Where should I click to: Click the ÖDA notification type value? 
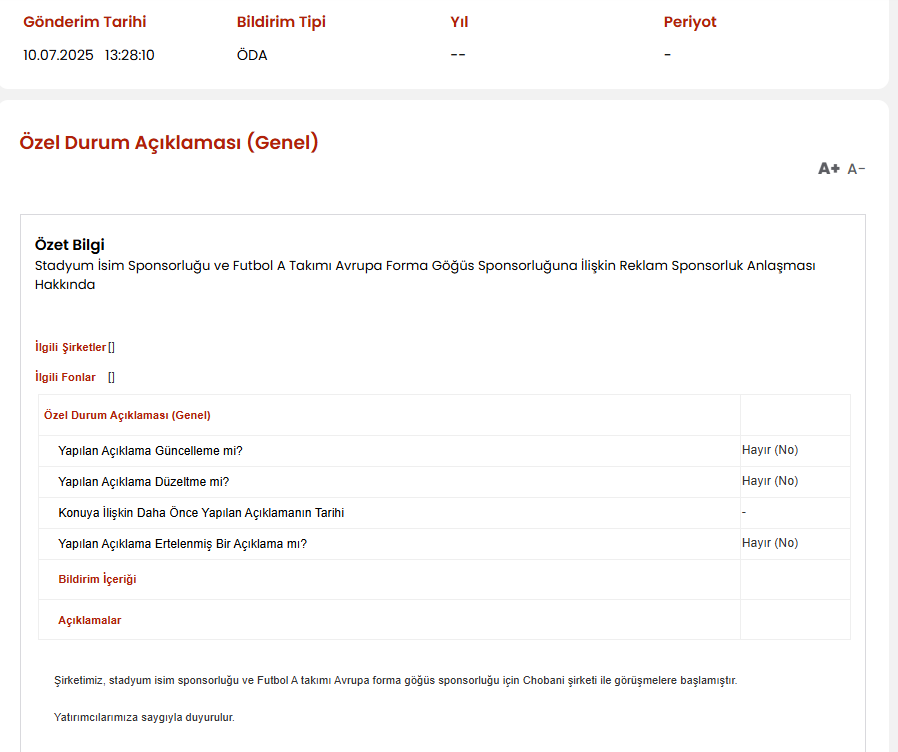(x=252, y=55)
